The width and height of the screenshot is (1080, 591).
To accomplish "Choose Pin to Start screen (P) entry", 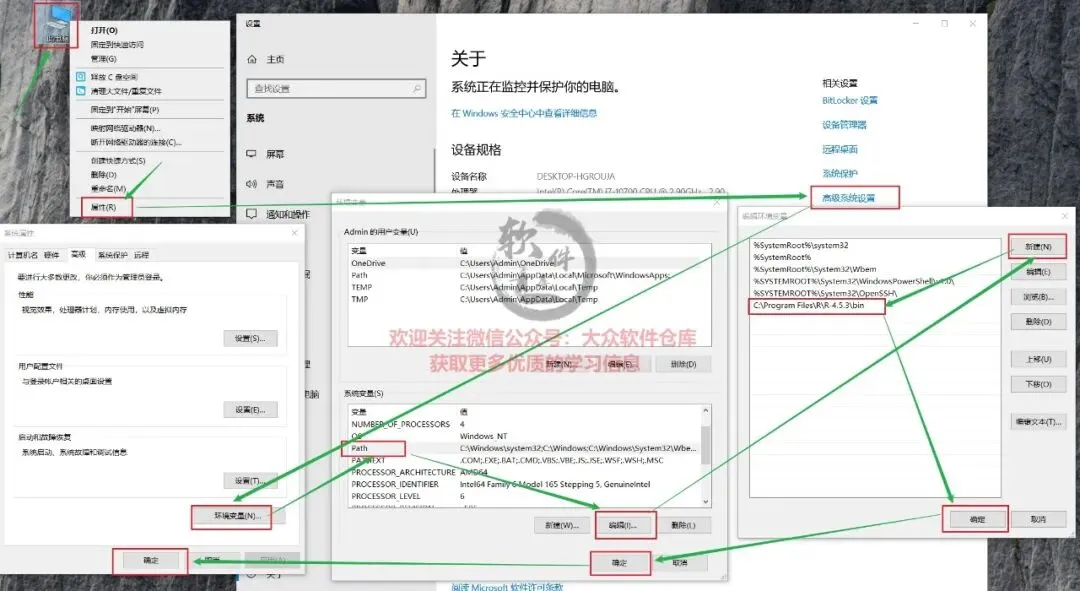I will point(125,110).
